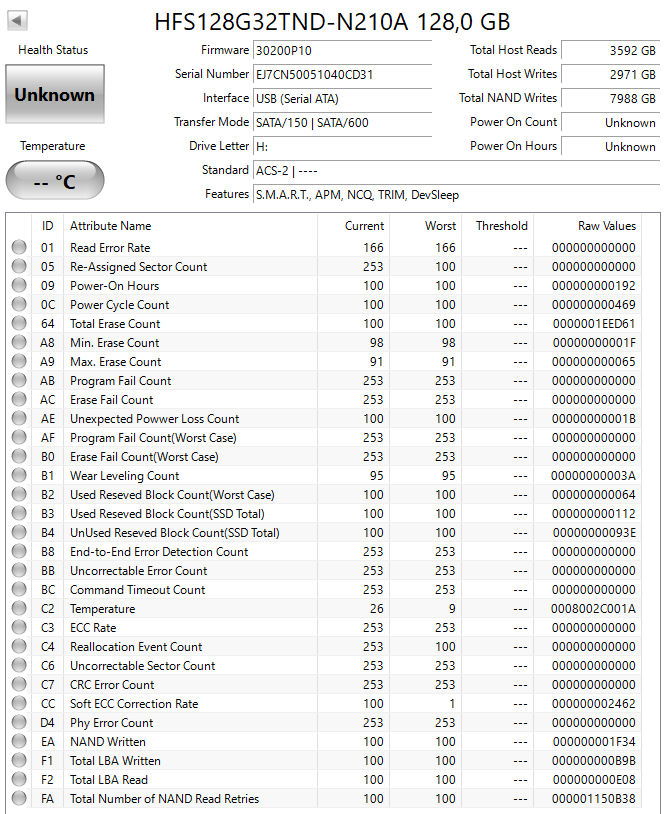The height and width of the screenshot is (814, 668).
Task: Open the temperature display button
Action: [x=55, y=180]
